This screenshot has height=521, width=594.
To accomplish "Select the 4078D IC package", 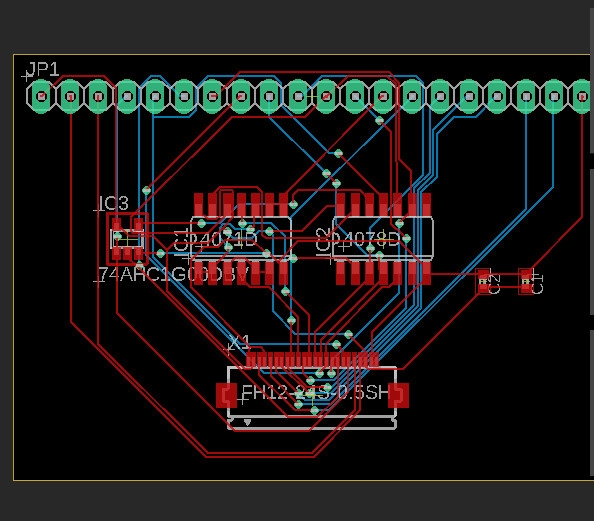I will pyautogui.click(x=383, y=239).
